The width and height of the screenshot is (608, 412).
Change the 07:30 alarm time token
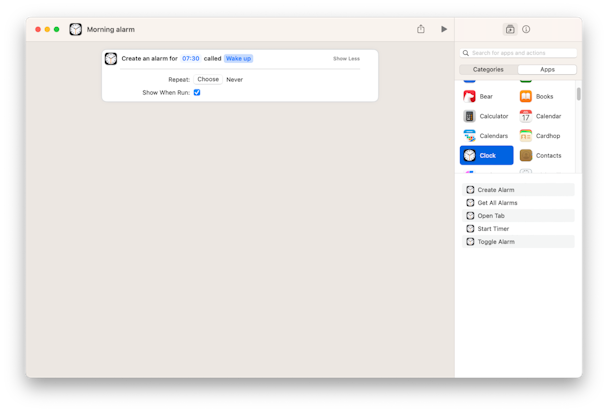190,59
